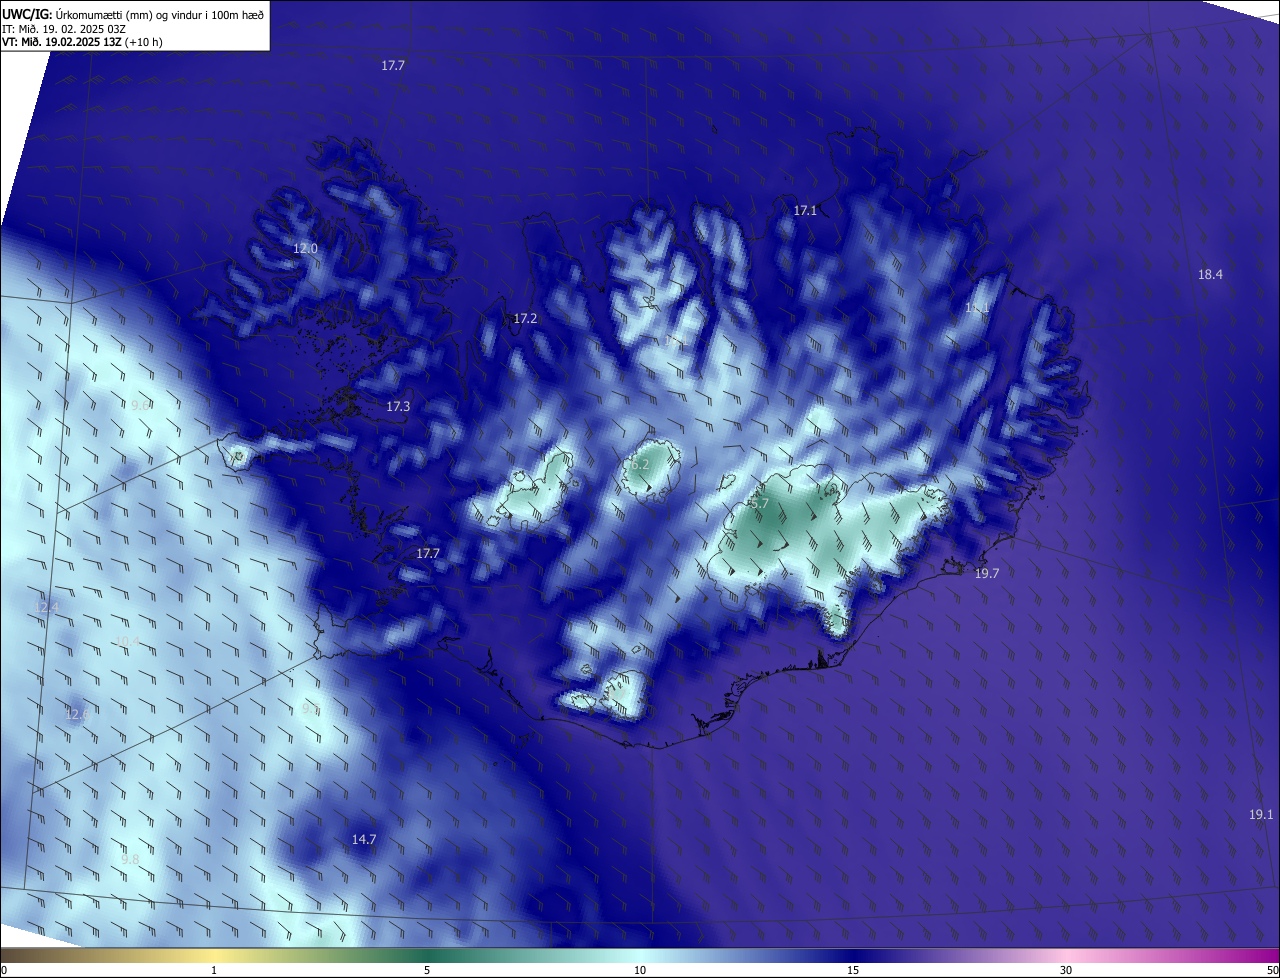Click the 17.3 value label
This screenshot has width=1280, height=978.
pos(398,406)
